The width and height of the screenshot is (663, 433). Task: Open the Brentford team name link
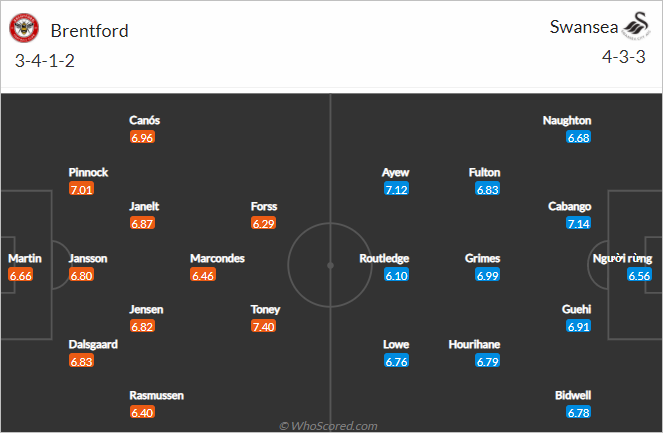[90, 31]
